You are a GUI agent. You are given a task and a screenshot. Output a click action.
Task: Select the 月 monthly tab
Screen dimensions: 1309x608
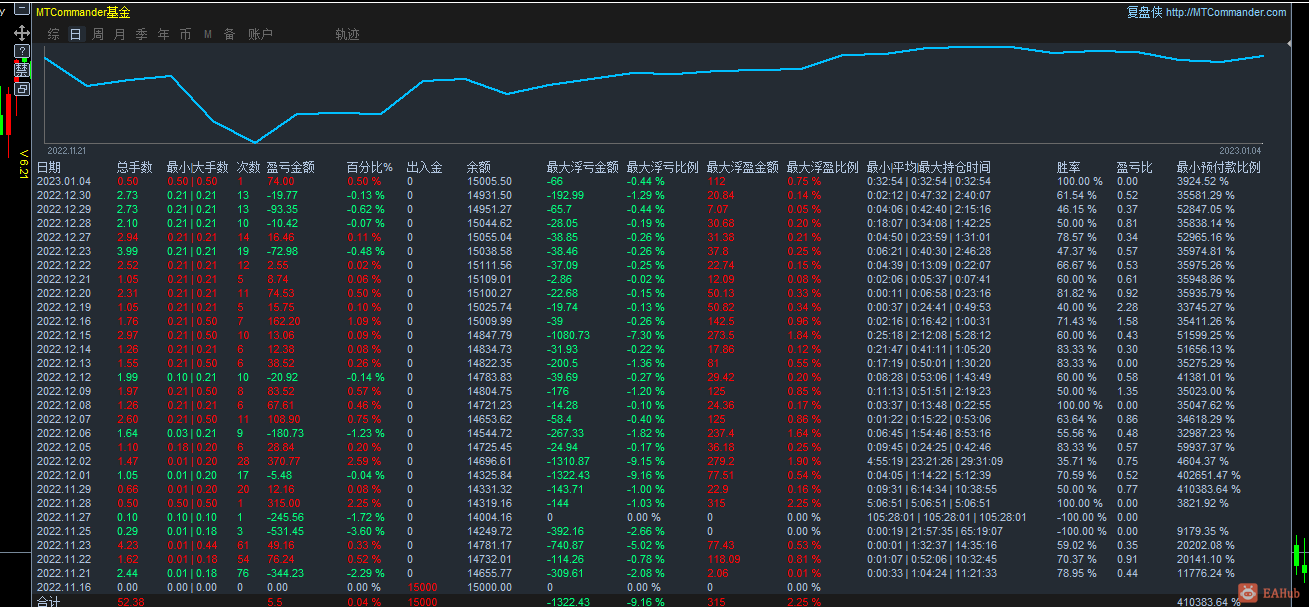120,34
